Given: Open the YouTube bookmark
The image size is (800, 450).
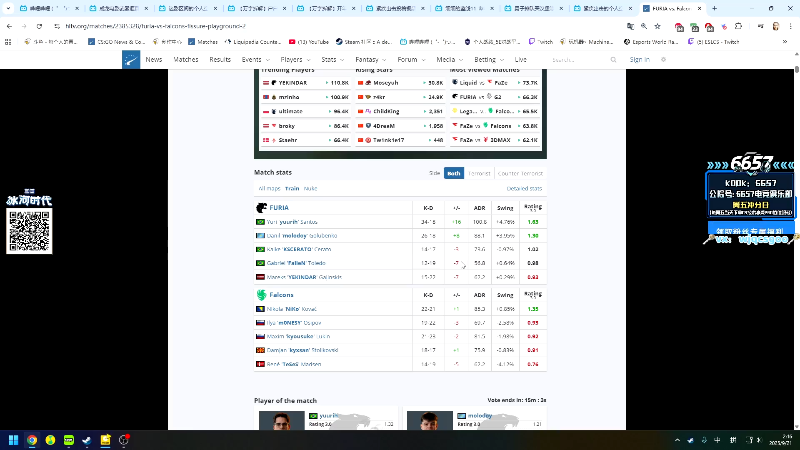Looking at the screenshot, I should coord(309,42).
